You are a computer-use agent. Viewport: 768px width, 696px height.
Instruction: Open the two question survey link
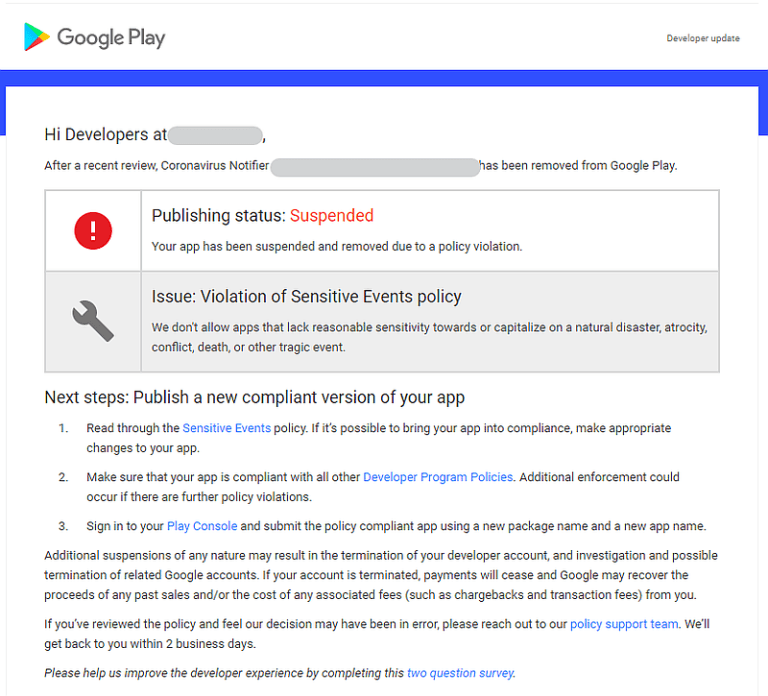tap(460, 673)
